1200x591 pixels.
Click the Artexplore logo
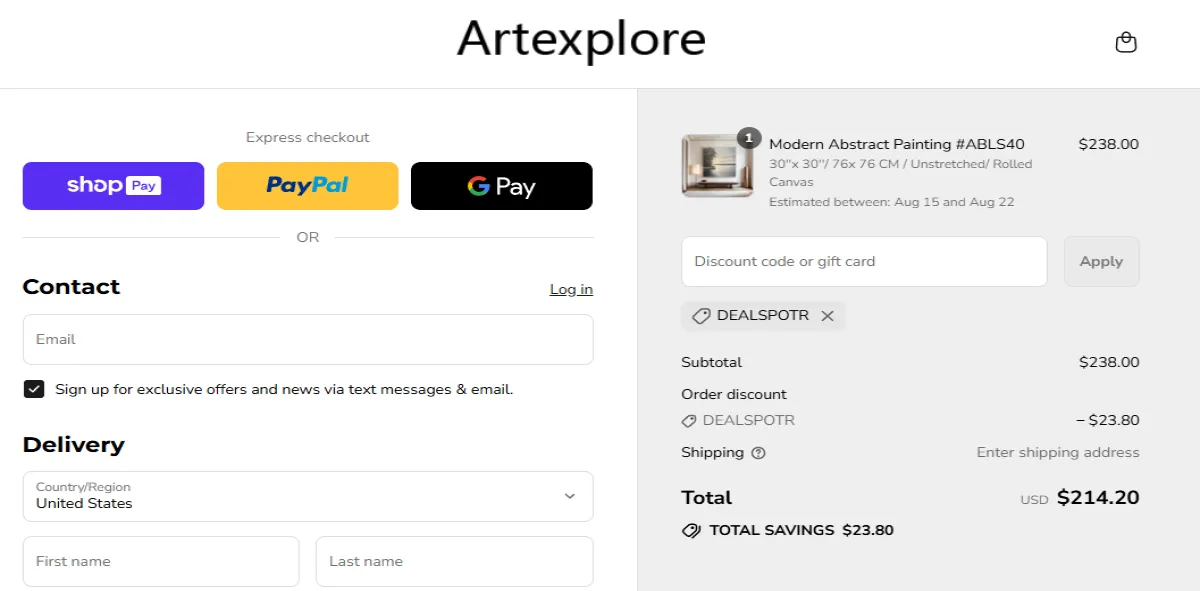click(580, 40)
